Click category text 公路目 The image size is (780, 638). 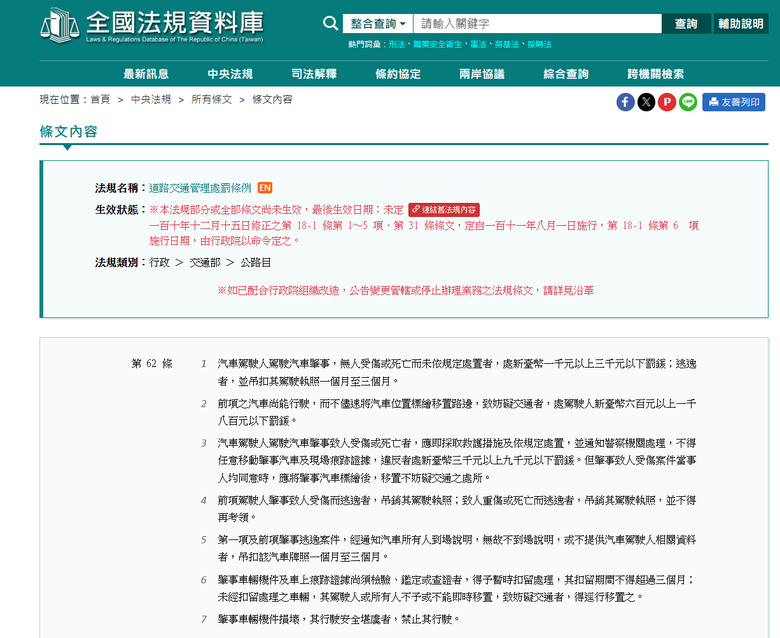pos(256,263)
